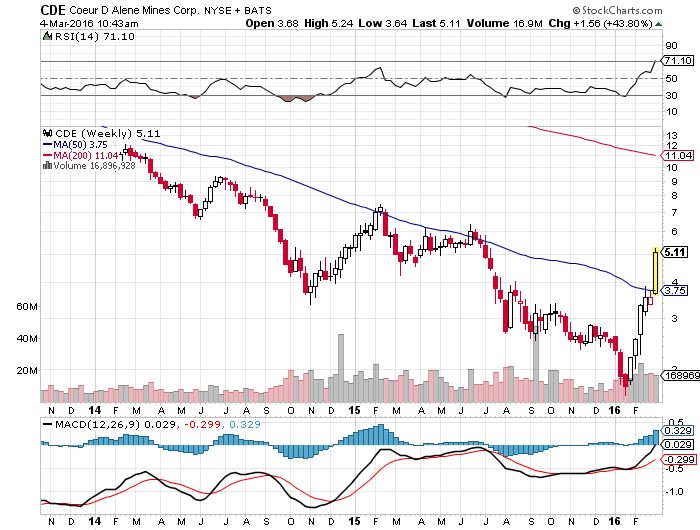Click the tall gray volume spike in December 2014
This screenshot has height=530, width=700.
tap(341, 368)
